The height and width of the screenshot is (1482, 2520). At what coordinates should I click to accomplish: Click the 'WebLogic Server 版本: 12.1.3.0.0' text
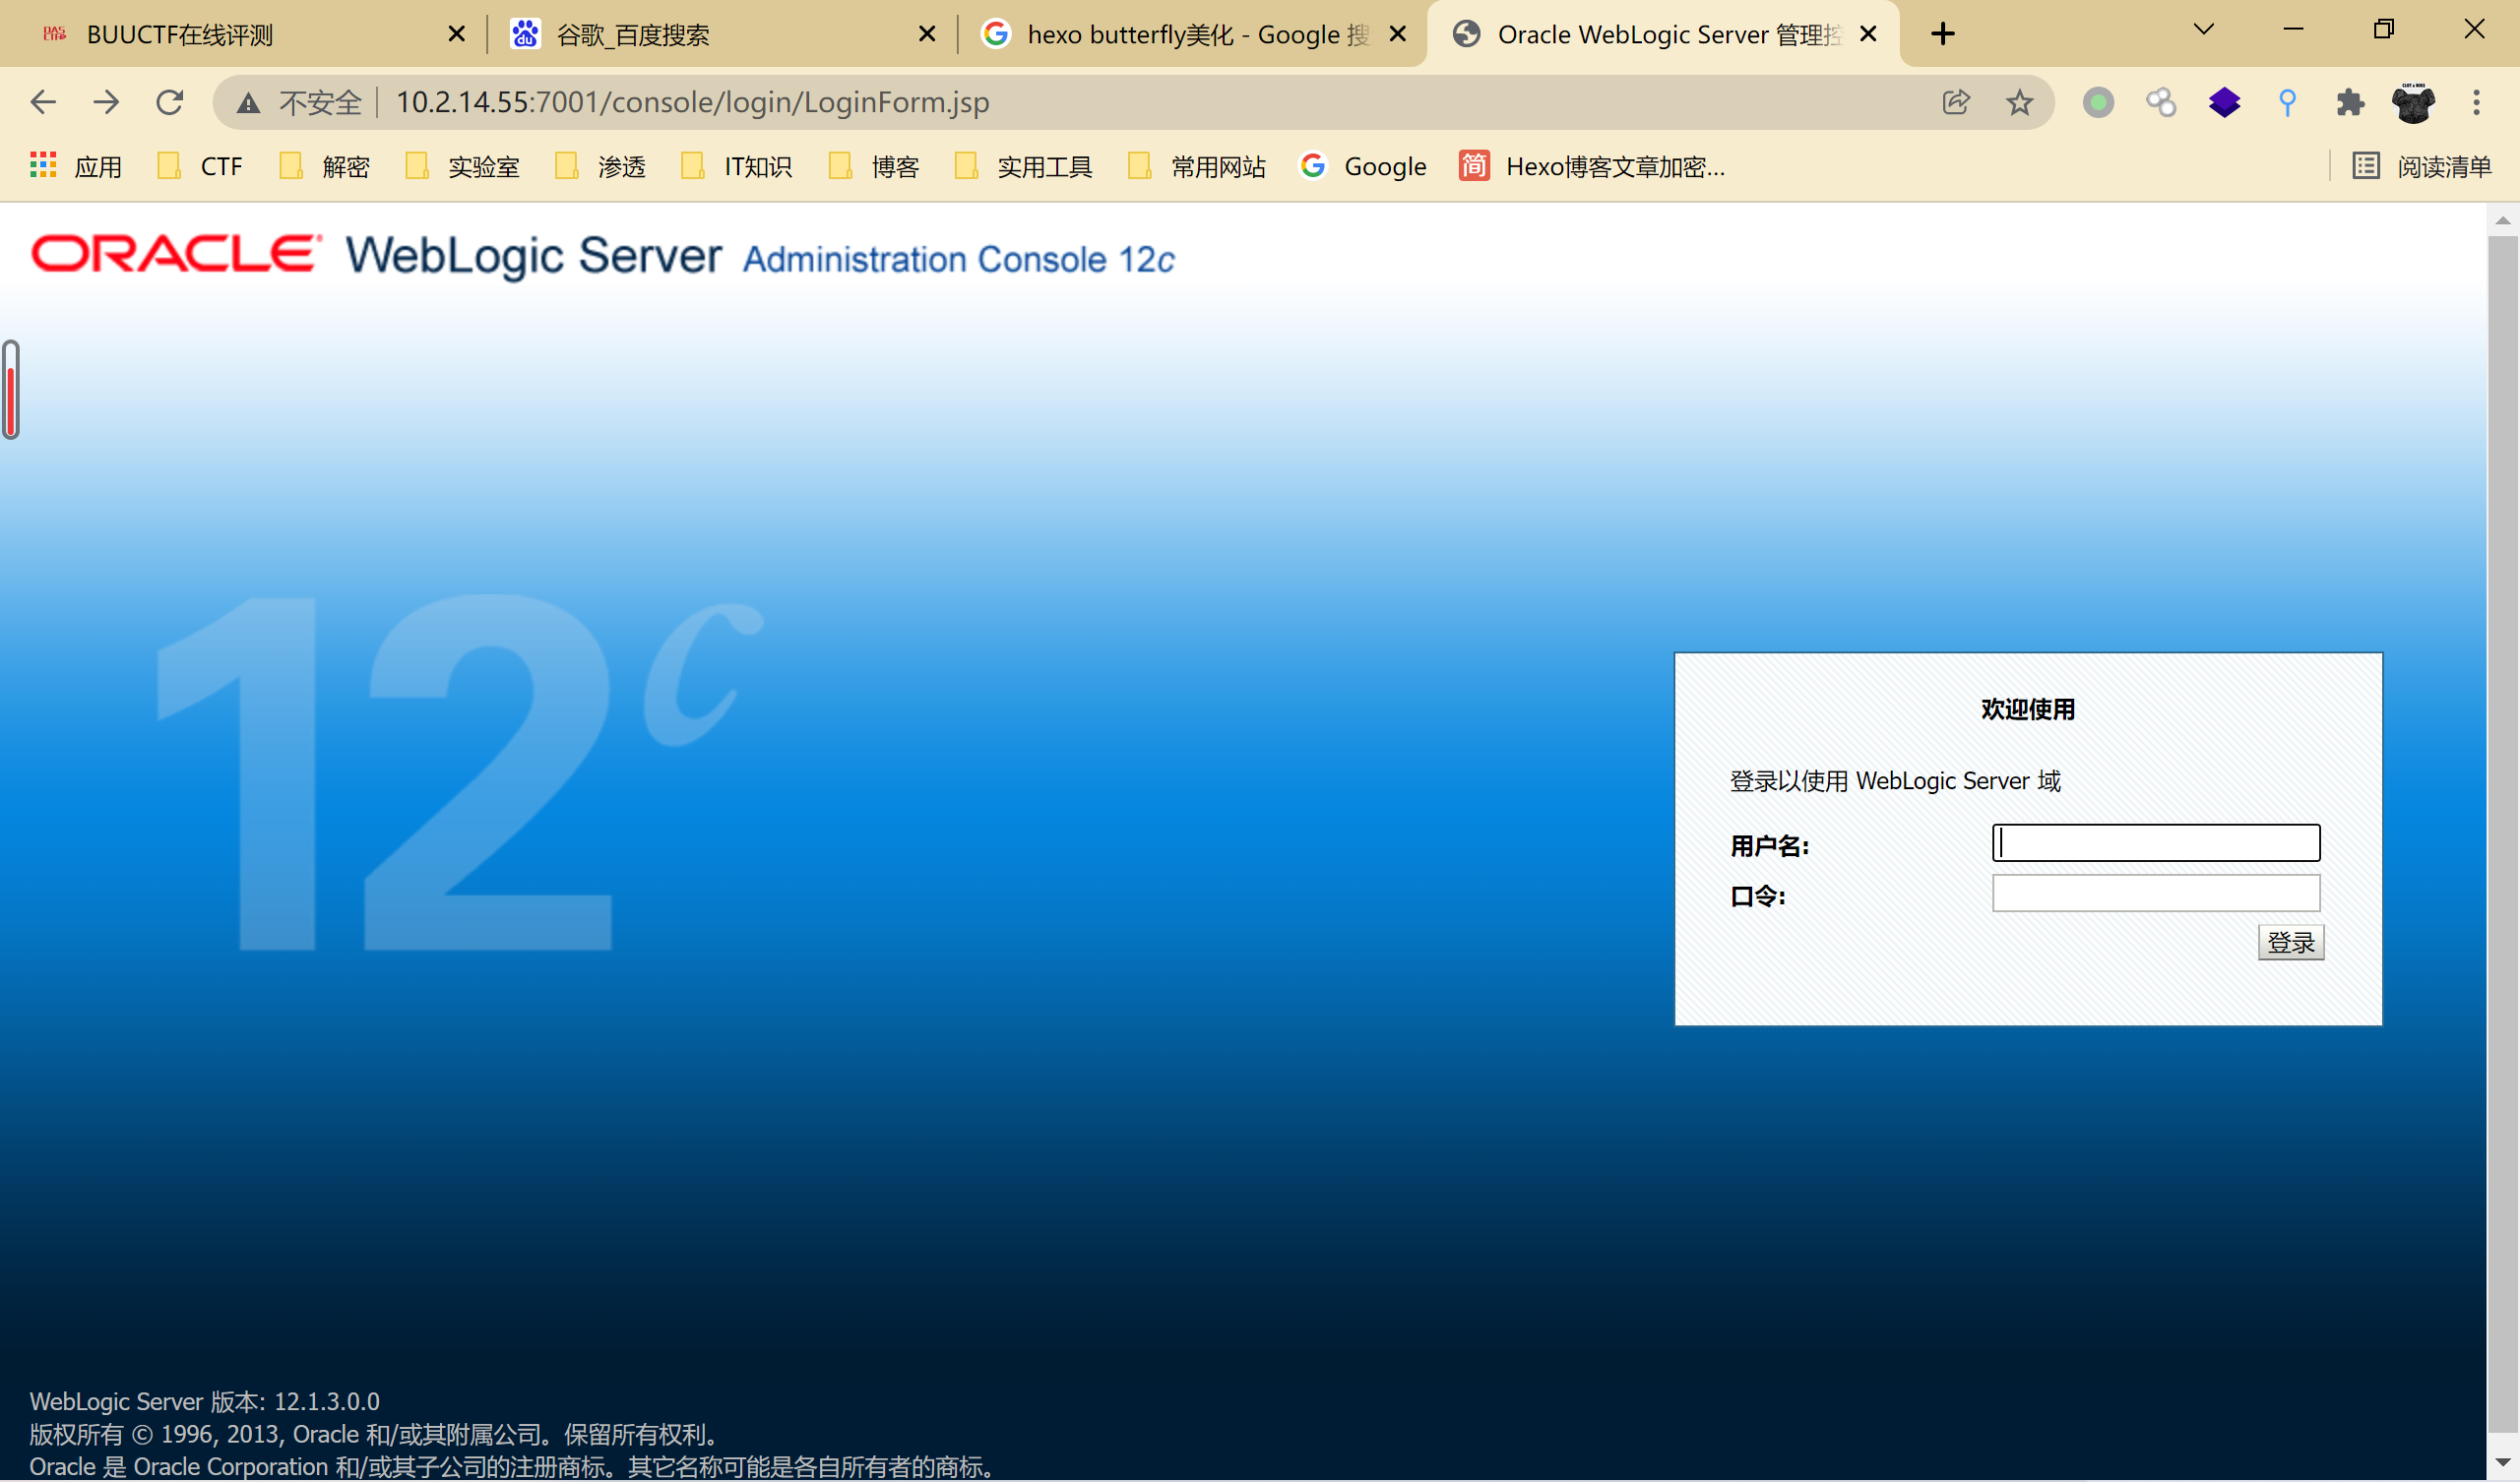point(205,1401)
